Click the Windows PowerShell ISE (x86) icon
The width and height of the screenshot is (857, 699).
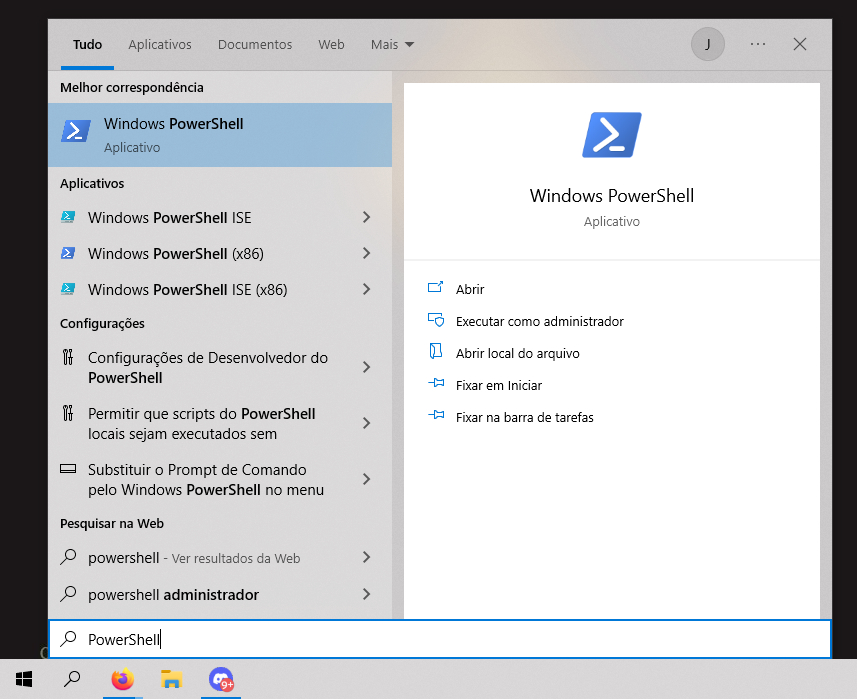coord(68,289)
